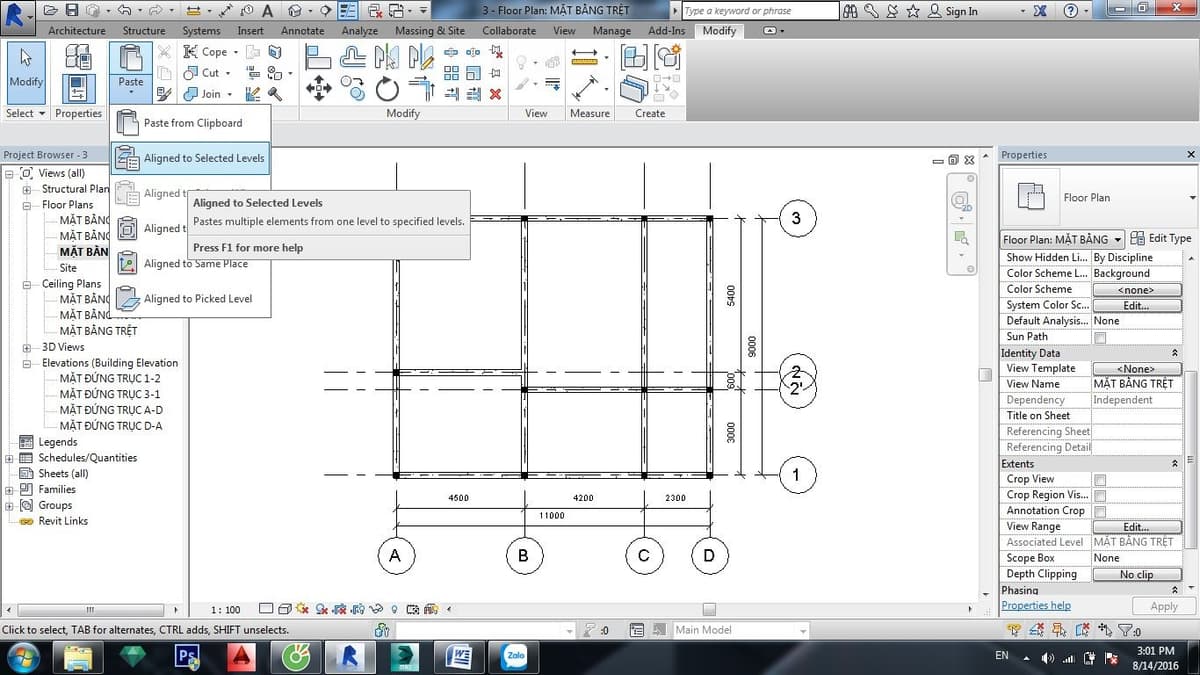Click the Text tool in quick toolbar
This screenshot has width=1200, height=675.
pos(267,11)
